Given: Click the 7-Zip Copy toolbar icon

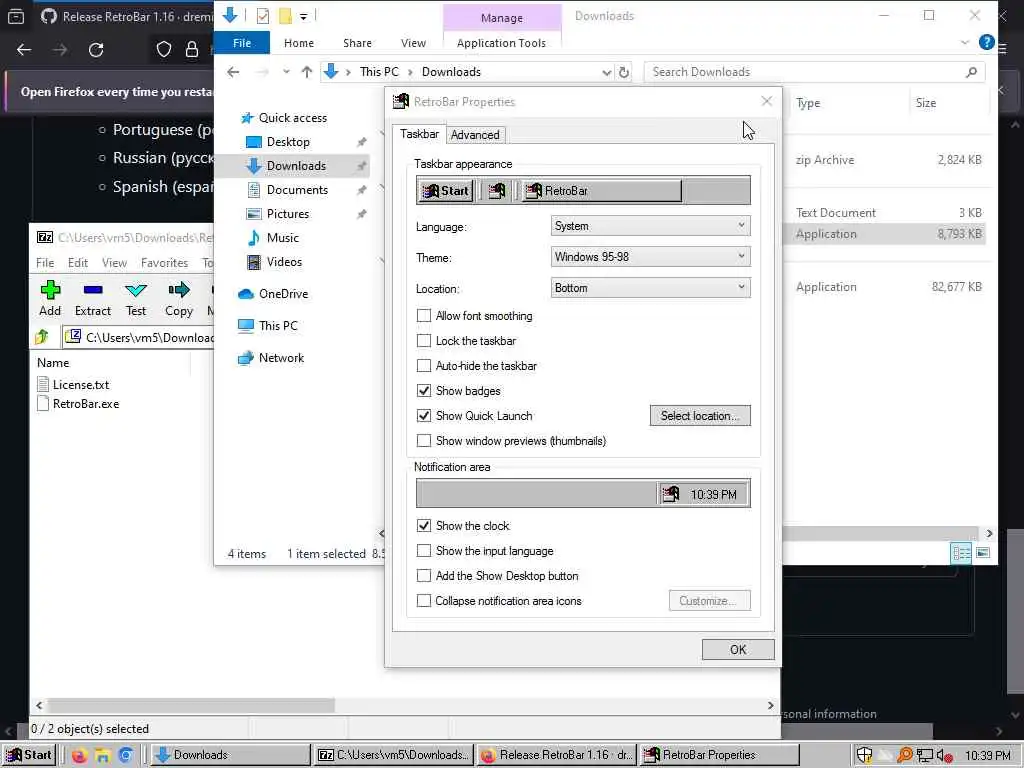Looking at the screenshot, I should pyautogui.click(x=179, y=290).
